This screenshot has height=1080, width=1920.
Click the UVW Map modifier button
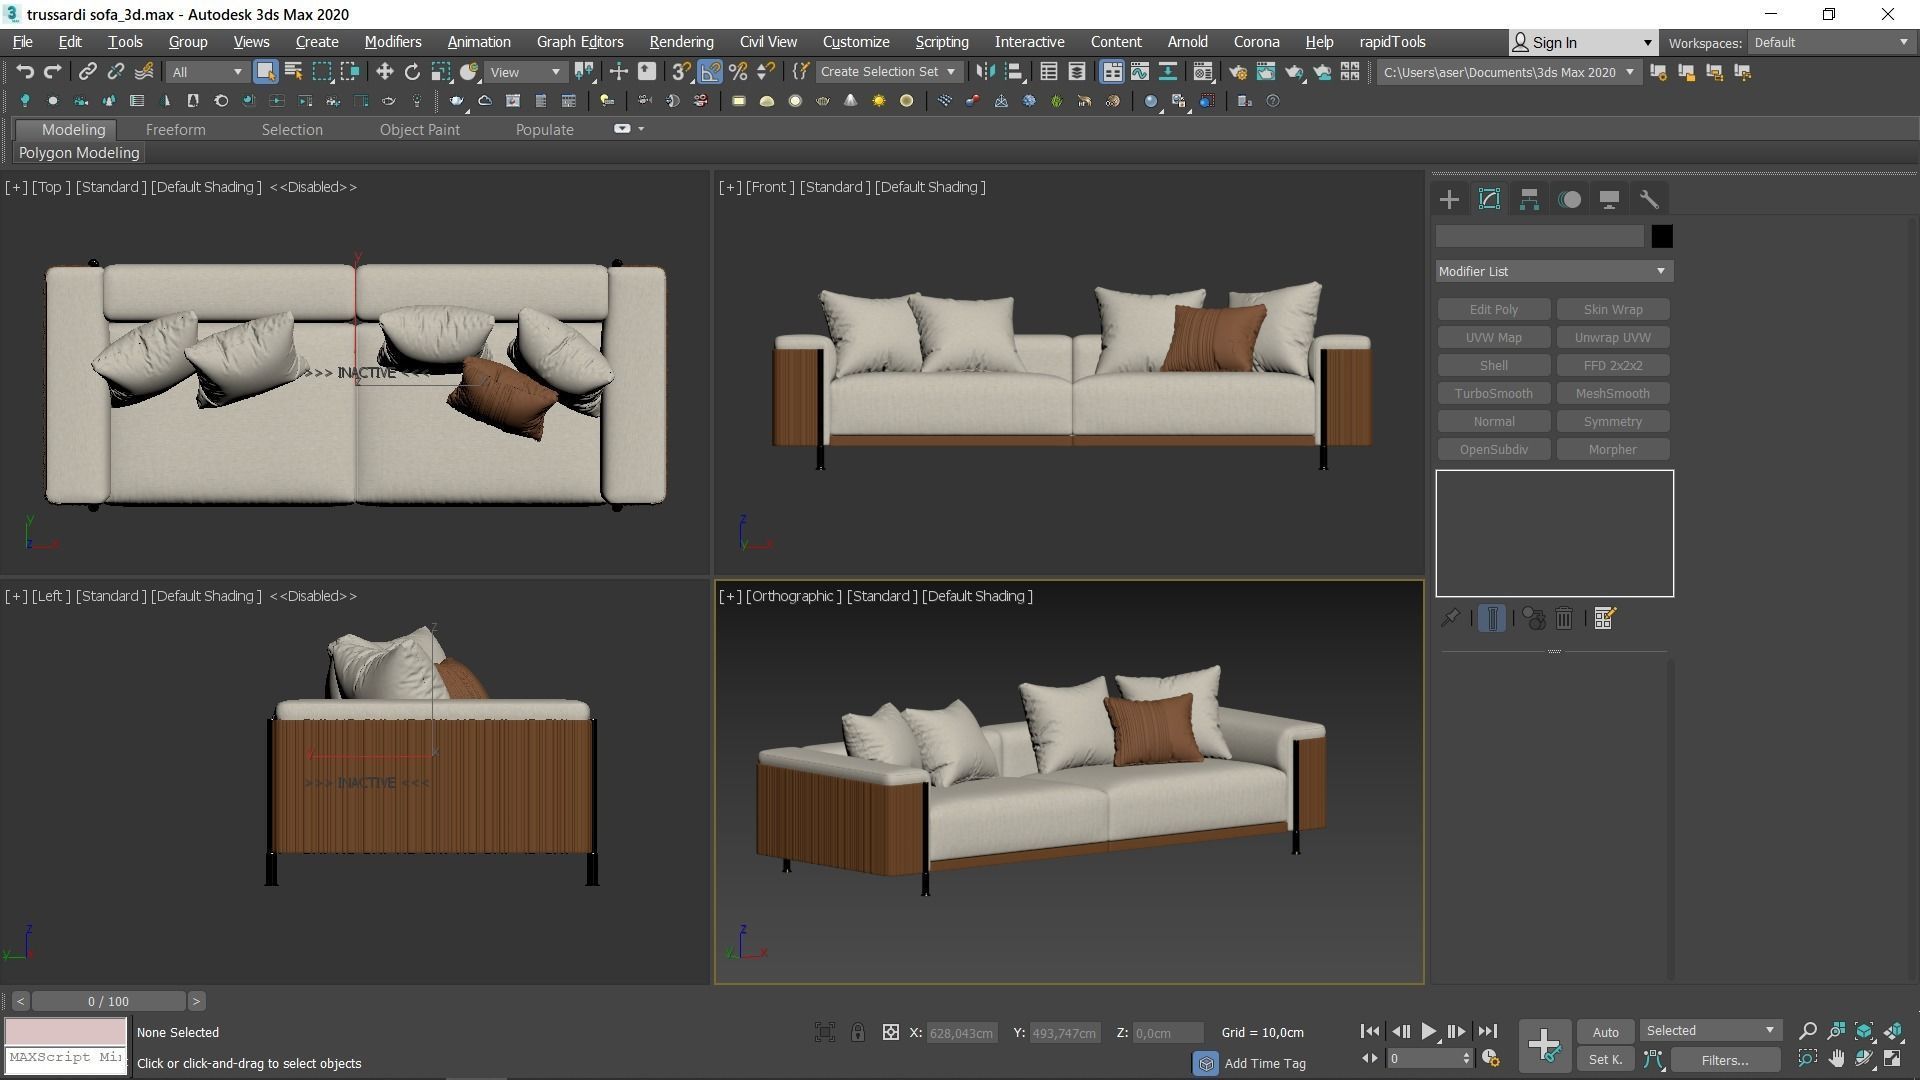pos(1493,338)
